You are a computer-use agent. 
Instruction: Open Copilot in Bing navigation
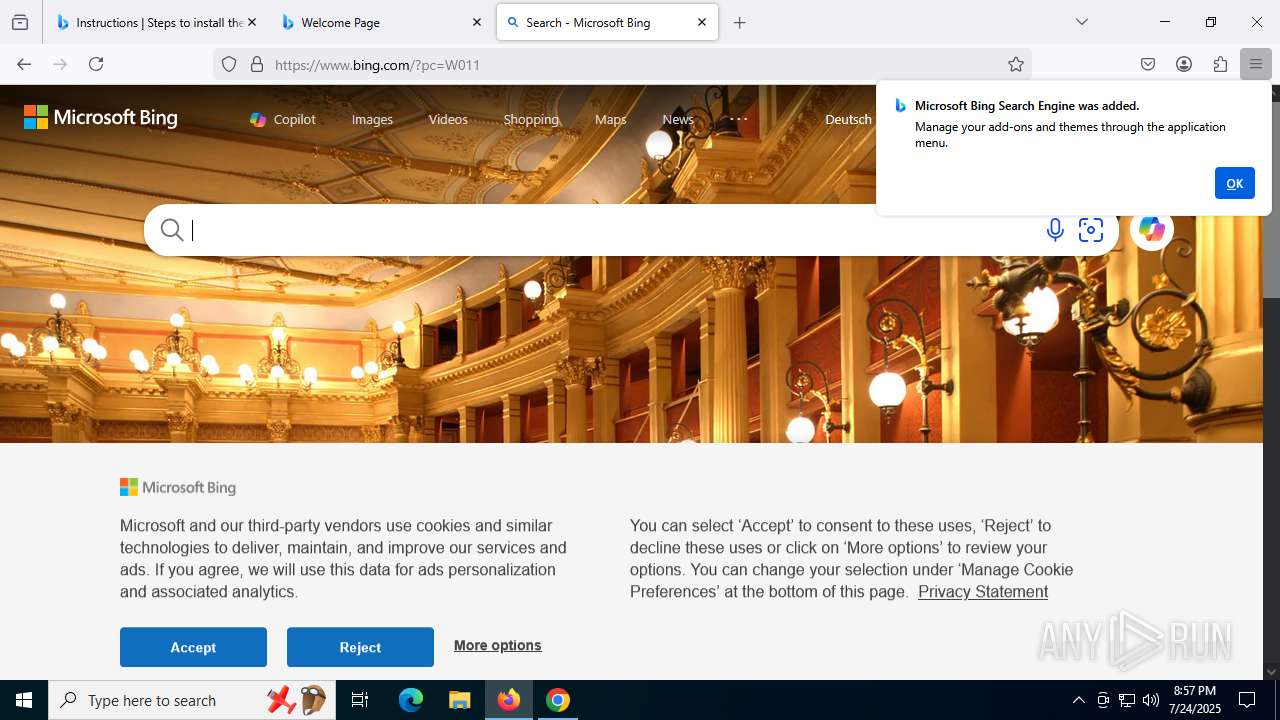click(283, 119)
